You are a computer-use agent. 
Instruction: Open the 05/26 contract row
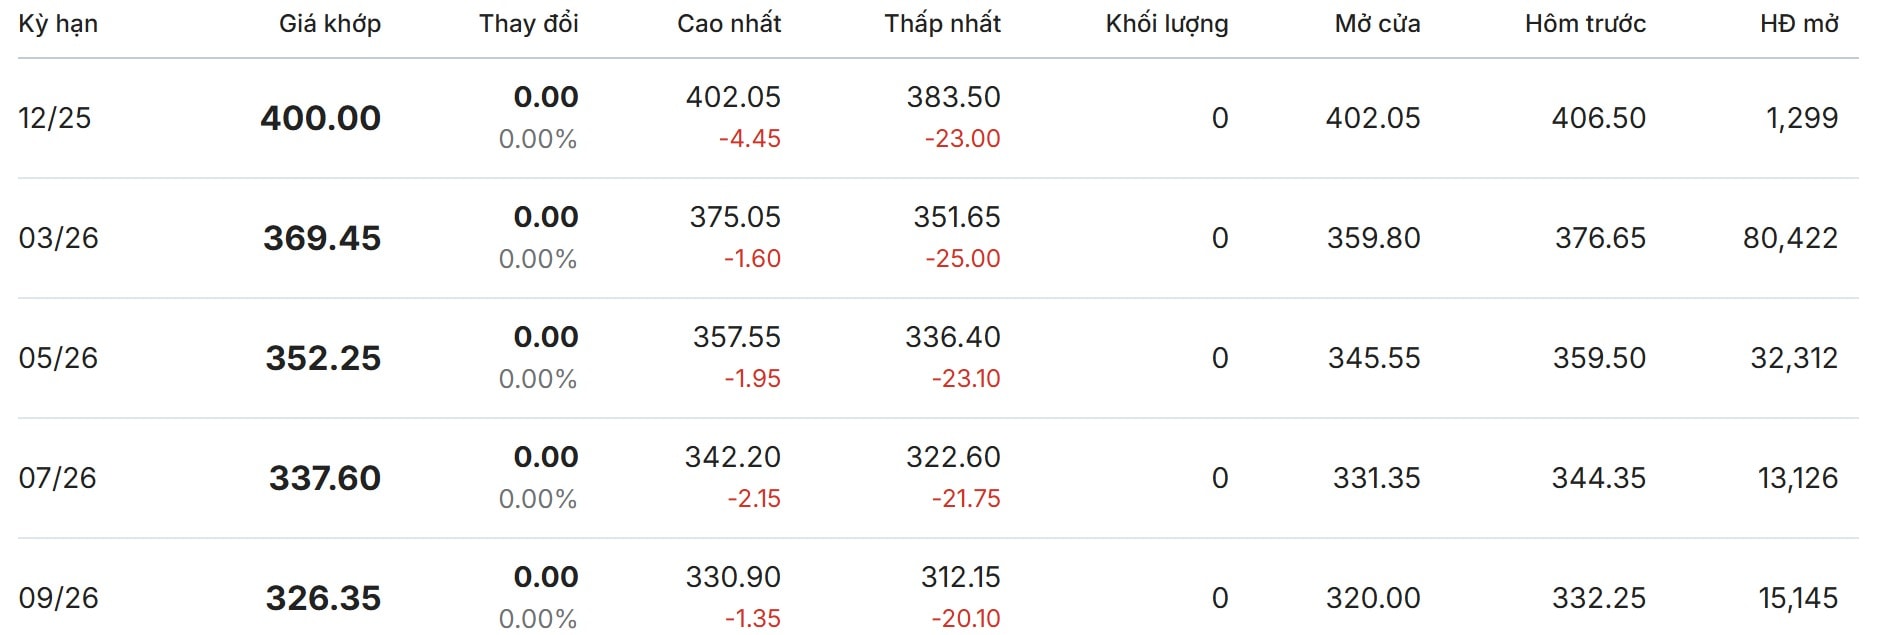[59, 358]
